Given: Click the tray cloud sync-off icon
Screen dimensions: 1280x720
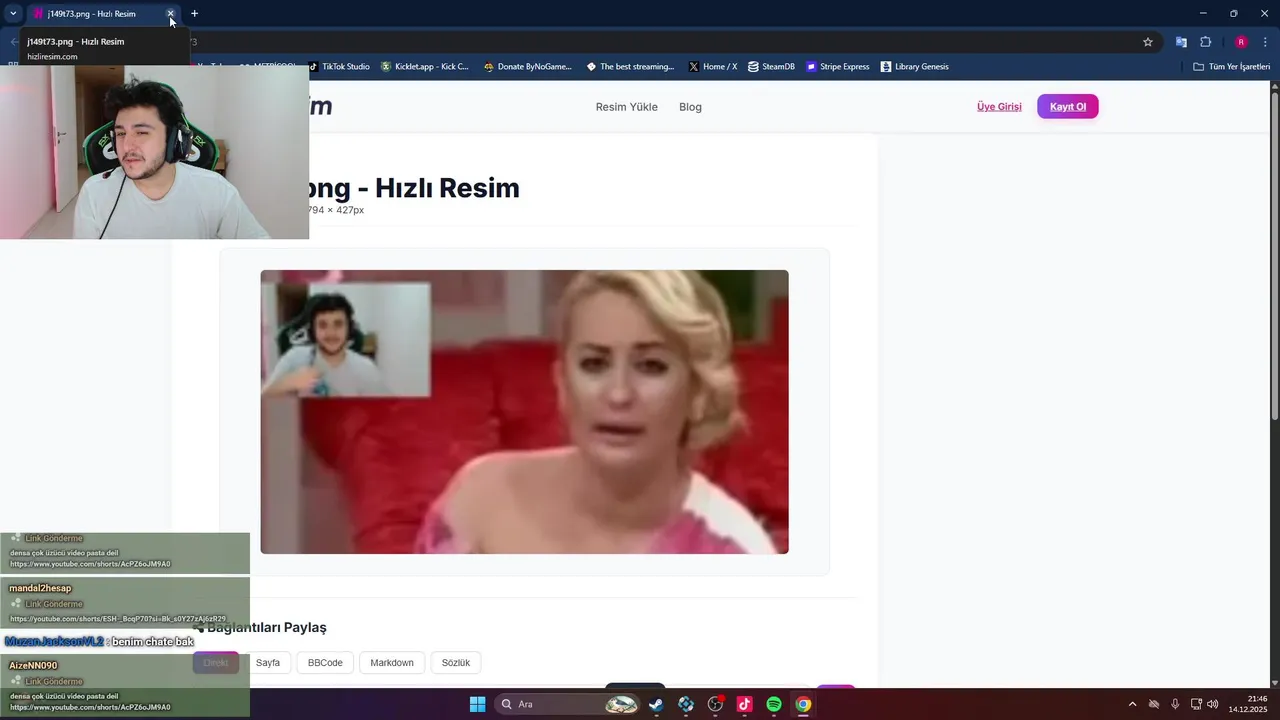Looking at the screenshot, I should point(1154,704).
